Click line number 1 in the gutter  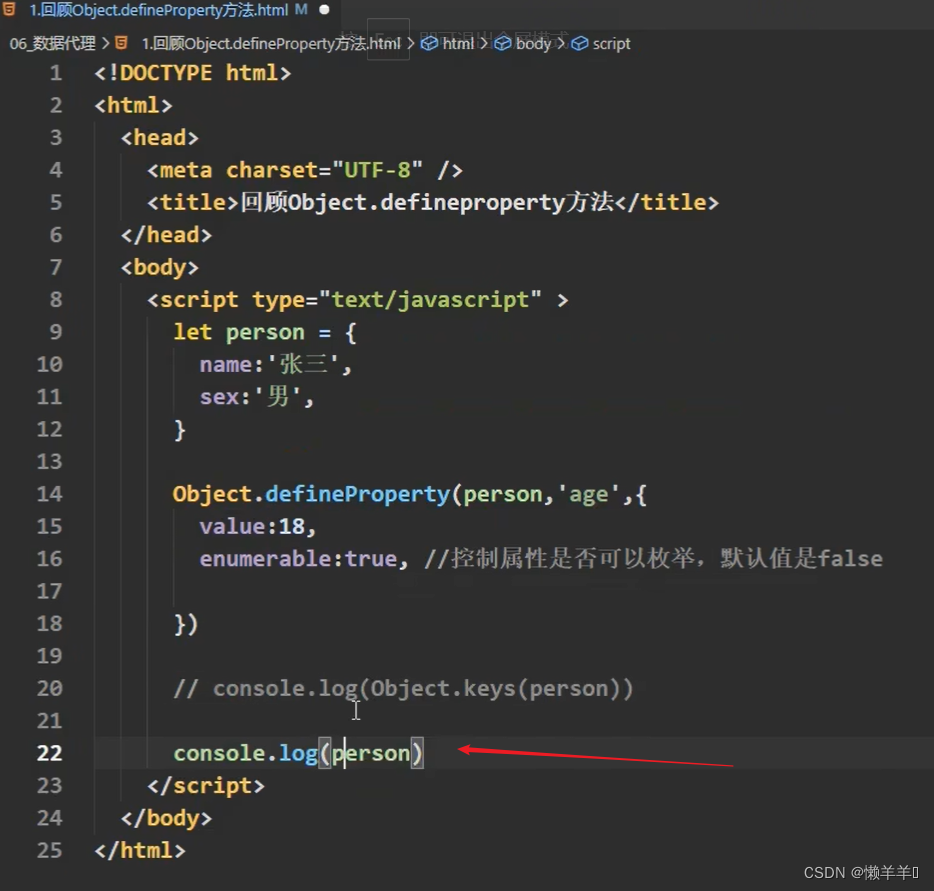point(56,73)
